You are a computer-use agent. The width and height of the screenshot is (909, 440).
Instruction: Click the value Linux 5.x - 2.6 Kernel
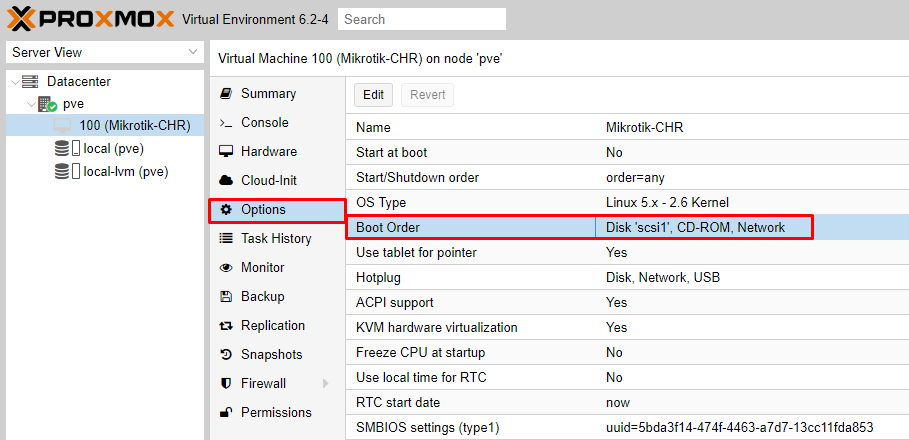click(x=667, y=202)
